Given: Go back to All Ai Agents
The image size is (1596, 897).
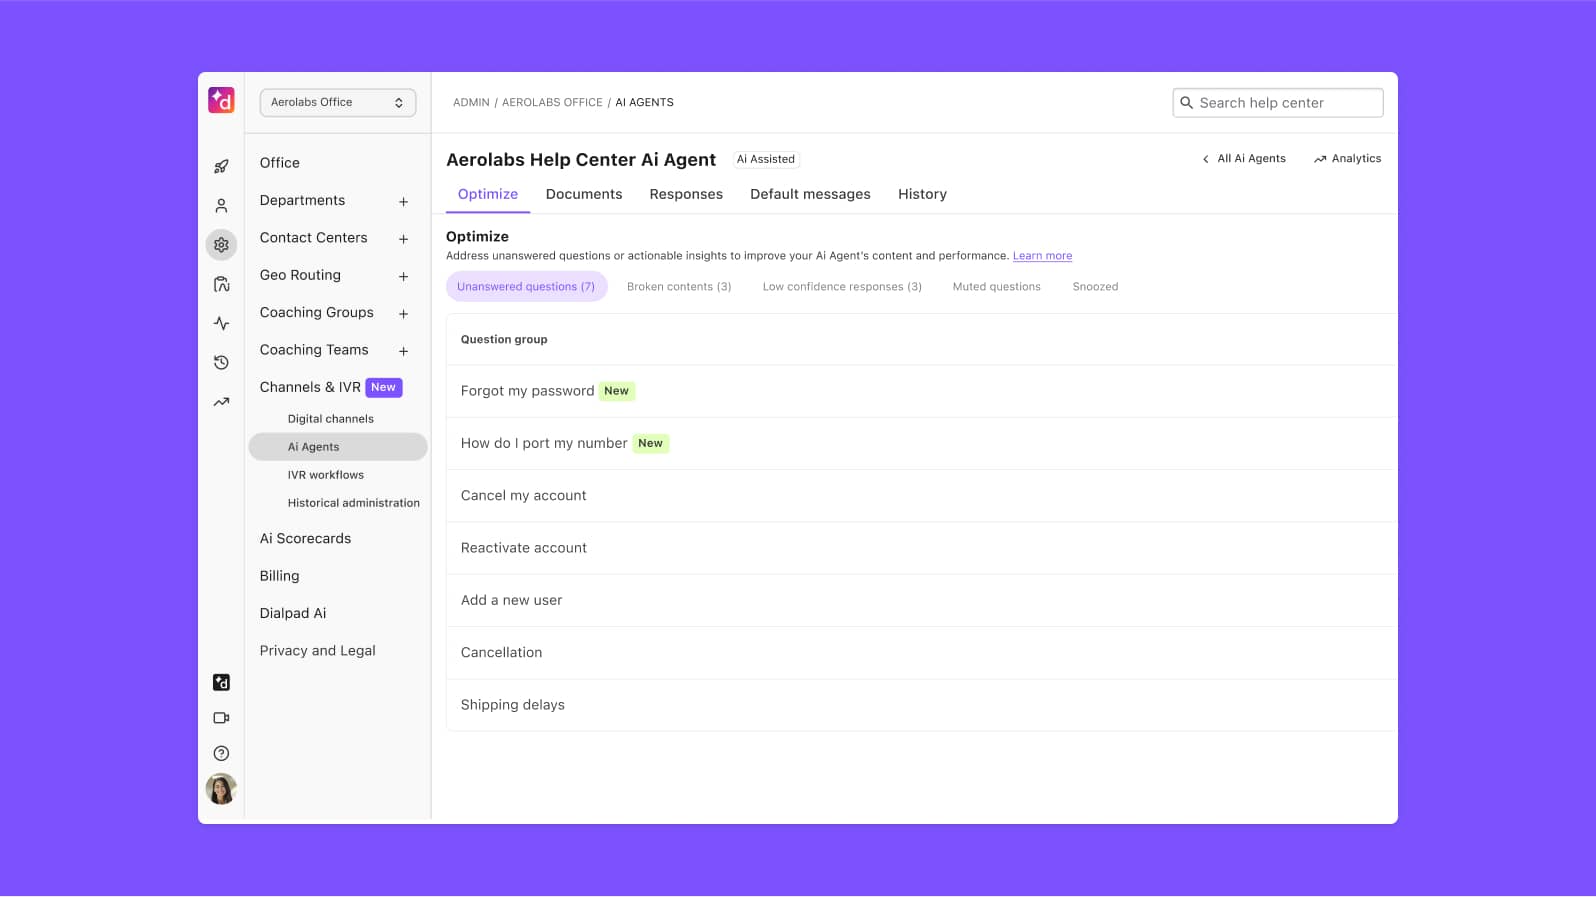Looking at the screenshot, I should point(1244,159).
